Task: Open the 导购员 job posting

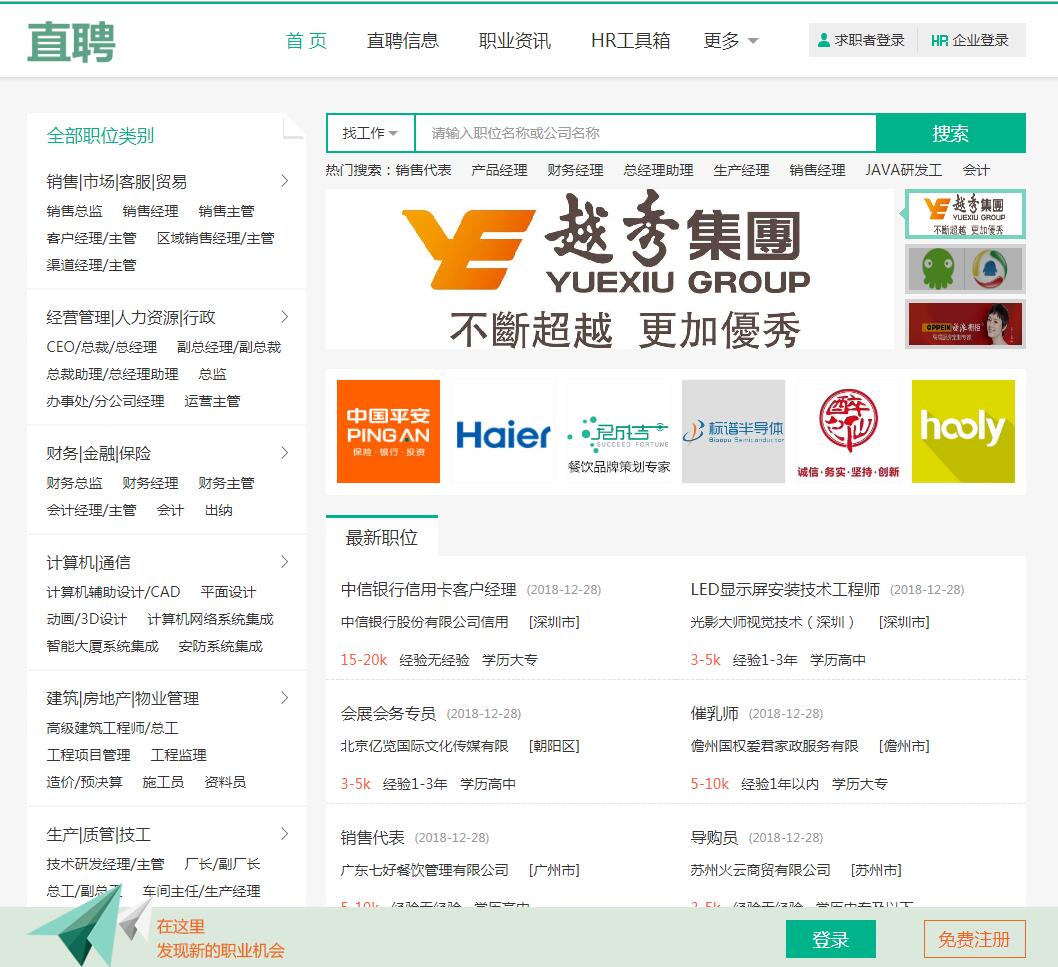Action: point(715,837)
